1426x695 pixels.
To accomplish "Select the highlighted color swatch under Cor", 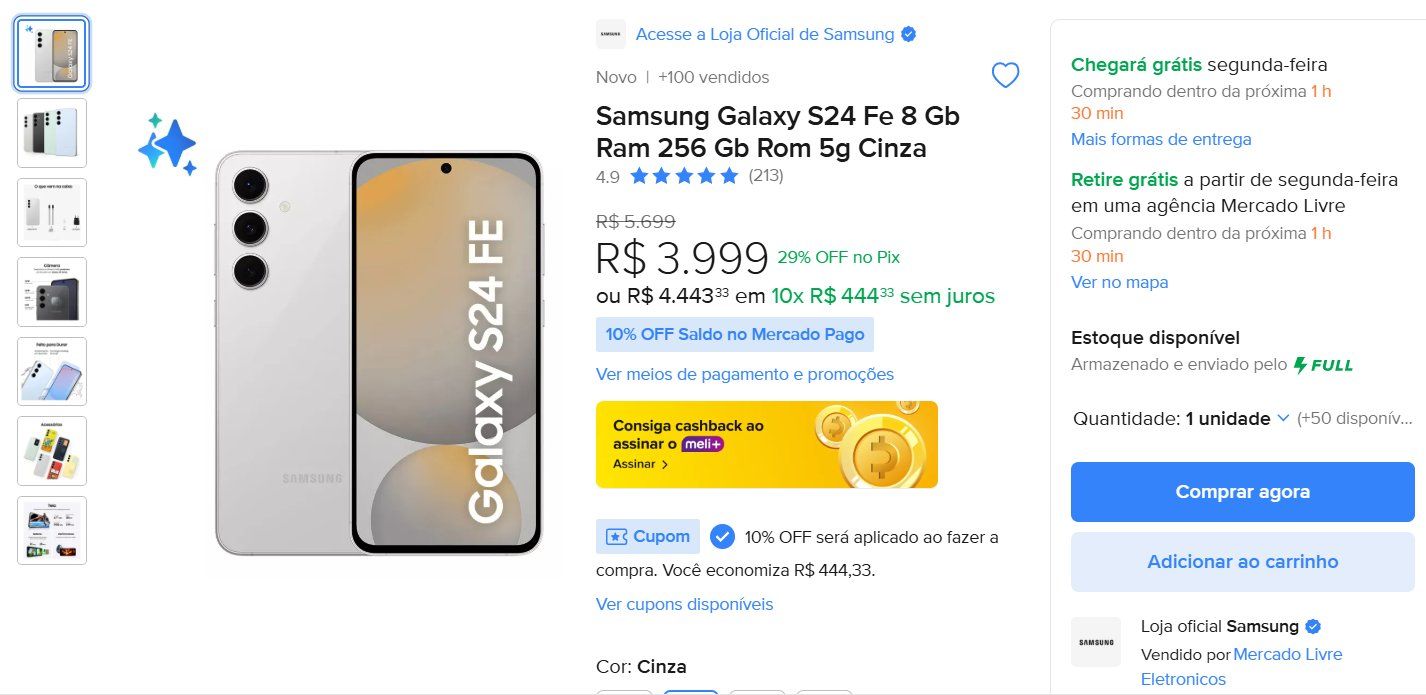I will [691, 691].
